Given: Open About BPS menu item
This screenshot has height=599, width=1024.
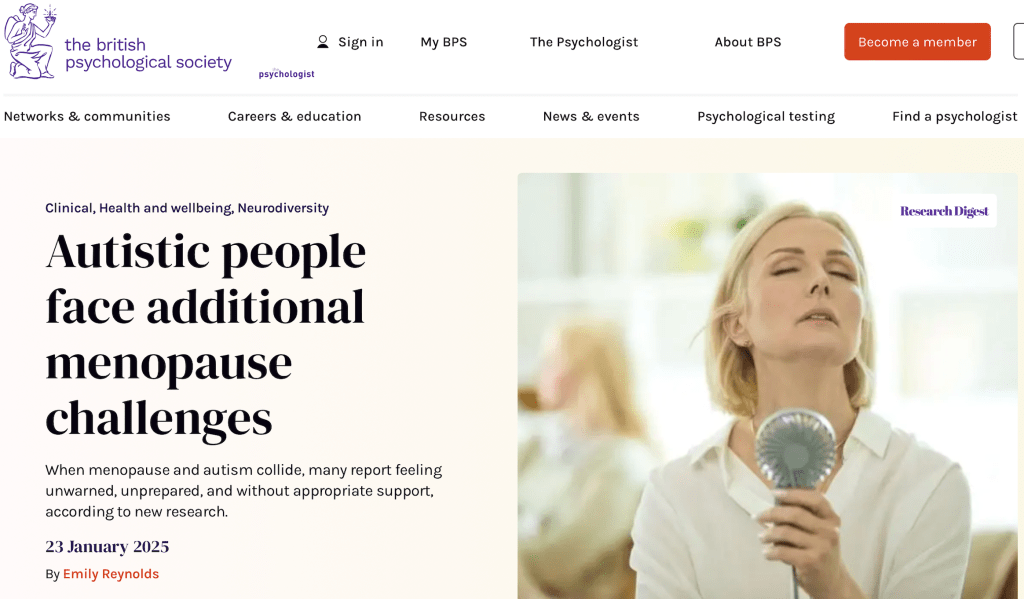Looking at the screenshot, I should click(748, 42).
